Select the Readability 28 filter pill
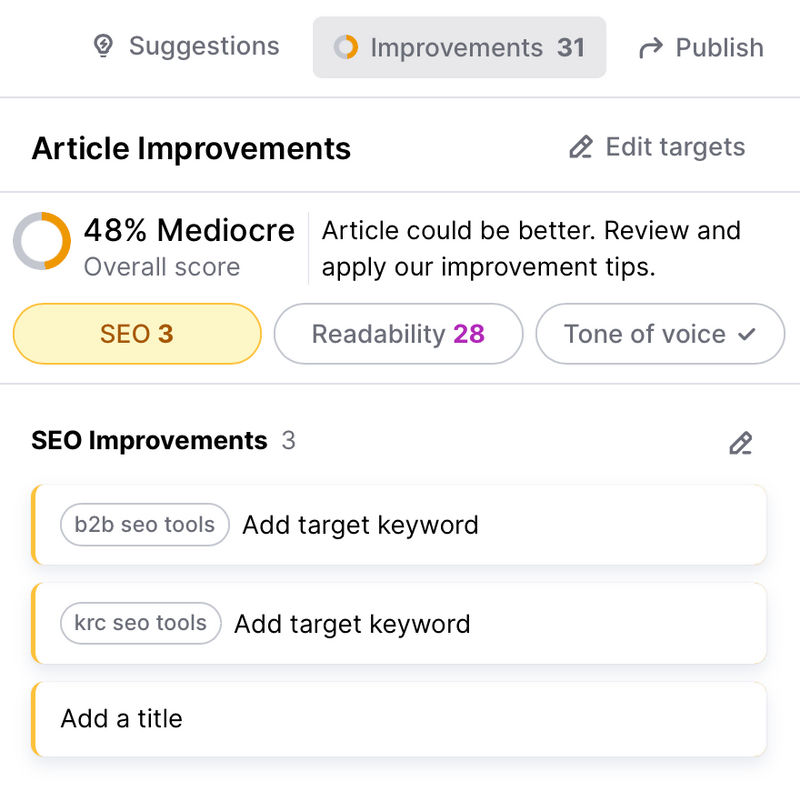 pos(398,334)
